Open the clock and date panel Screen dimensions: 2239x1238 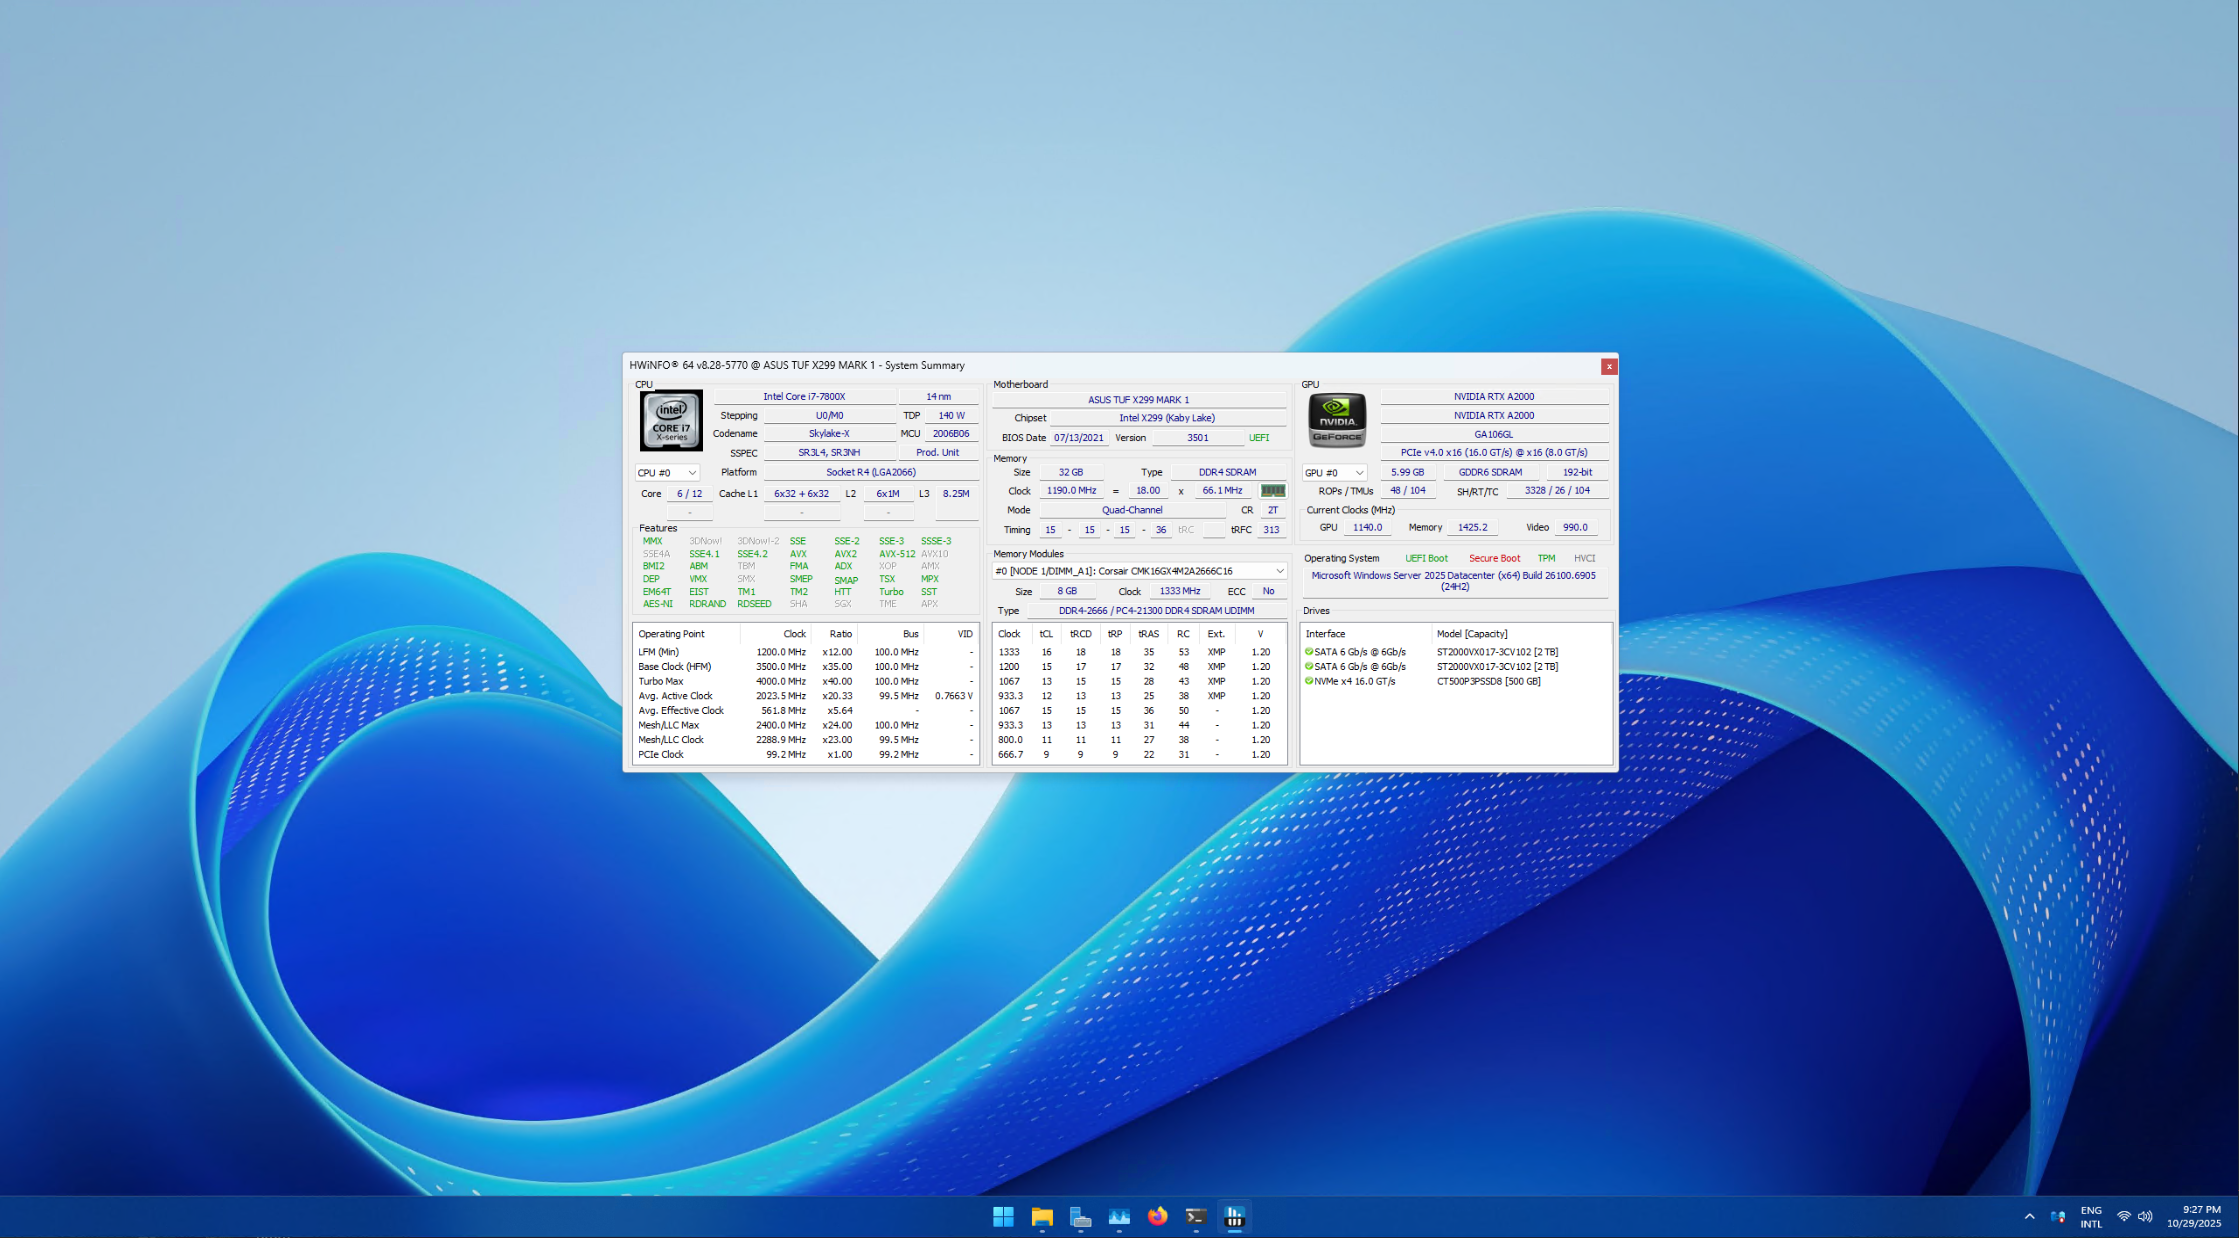(2193, 1216)
